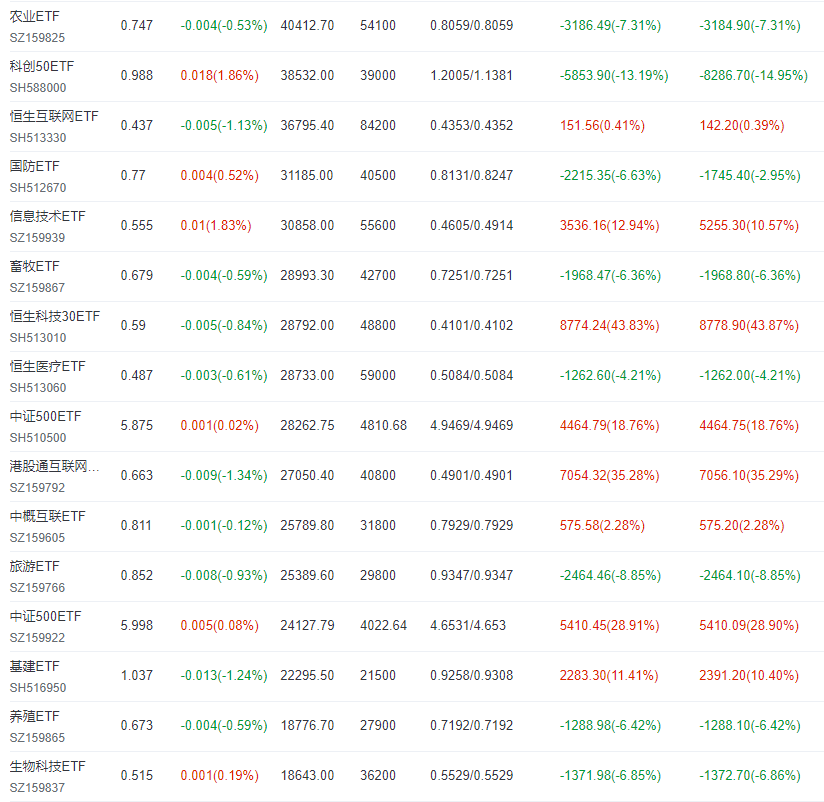Select 信息技术ETF cost 0.4605/0.4914
The width and height of the screenshot is (824, 802).
click(x=471, y=225)
